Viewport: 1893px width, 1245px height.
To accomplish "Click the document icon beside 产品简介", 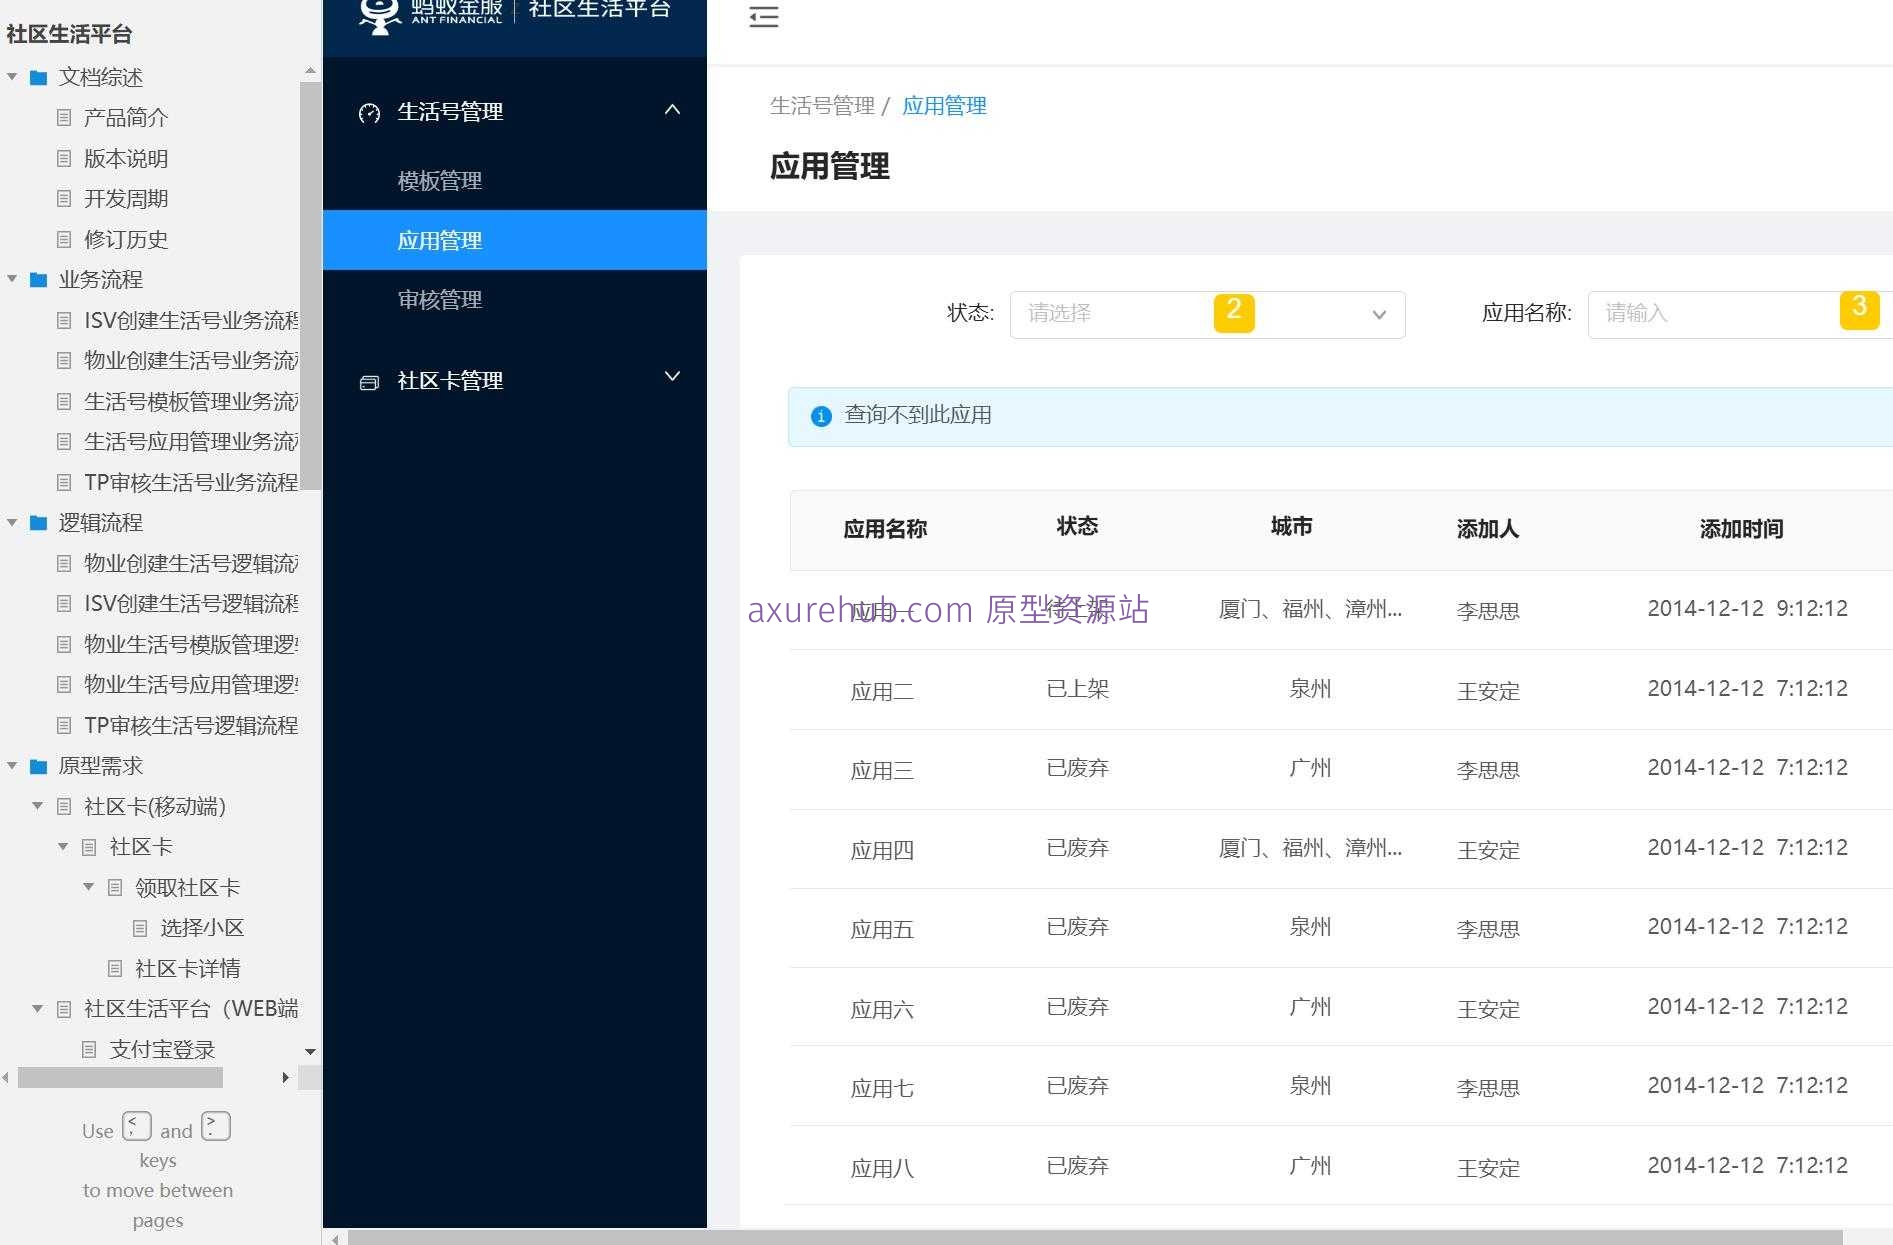I will tap(63, 117).
